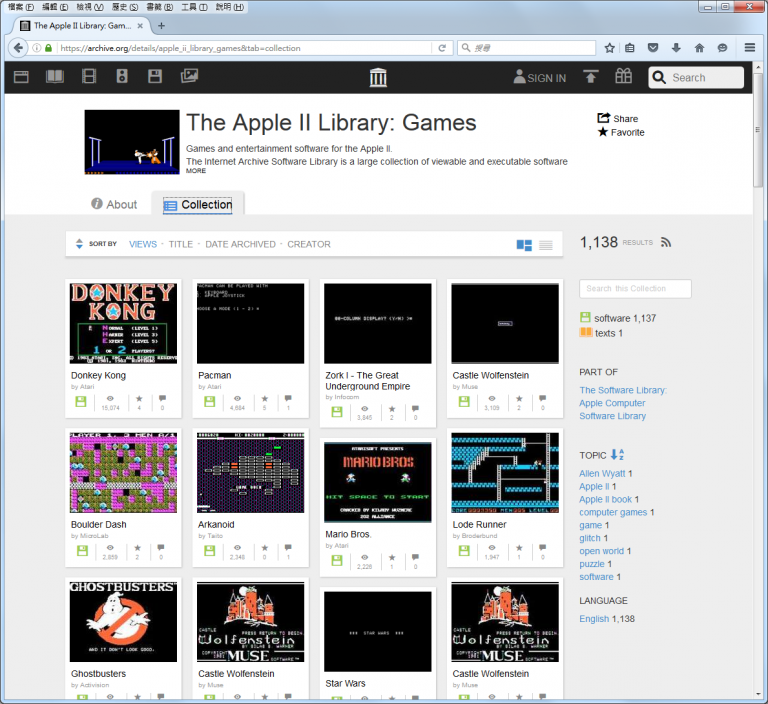This screenshot has height=704, width=768.
Task: Filter by topic open world
Action: point(601,551)
